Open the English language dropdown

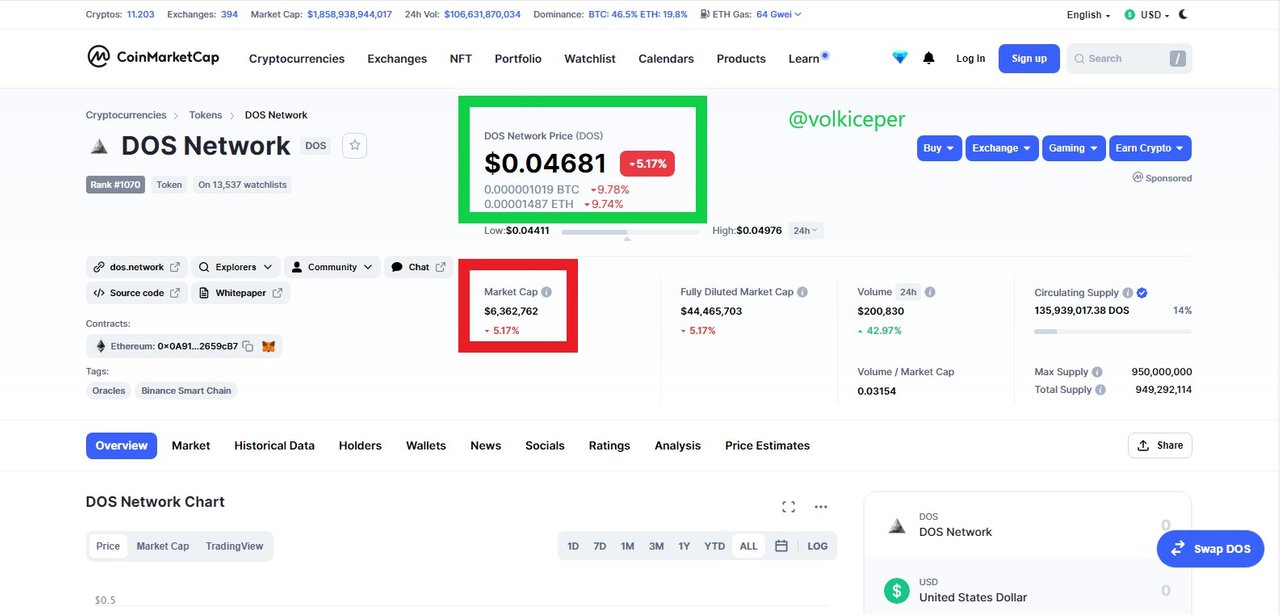coord(1088,14)
